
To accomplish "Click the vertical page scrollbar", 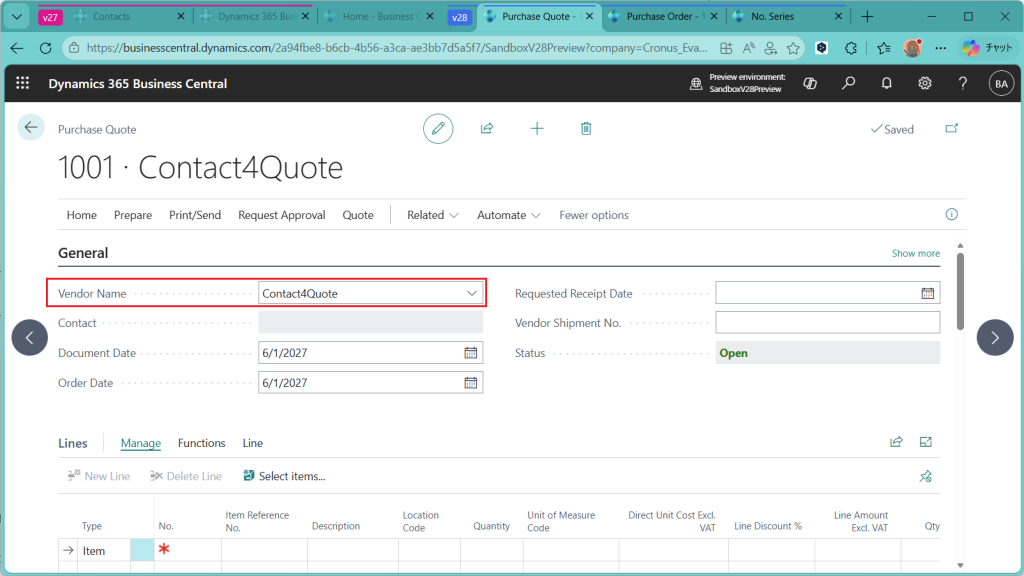I will click(x=961, y=290).
